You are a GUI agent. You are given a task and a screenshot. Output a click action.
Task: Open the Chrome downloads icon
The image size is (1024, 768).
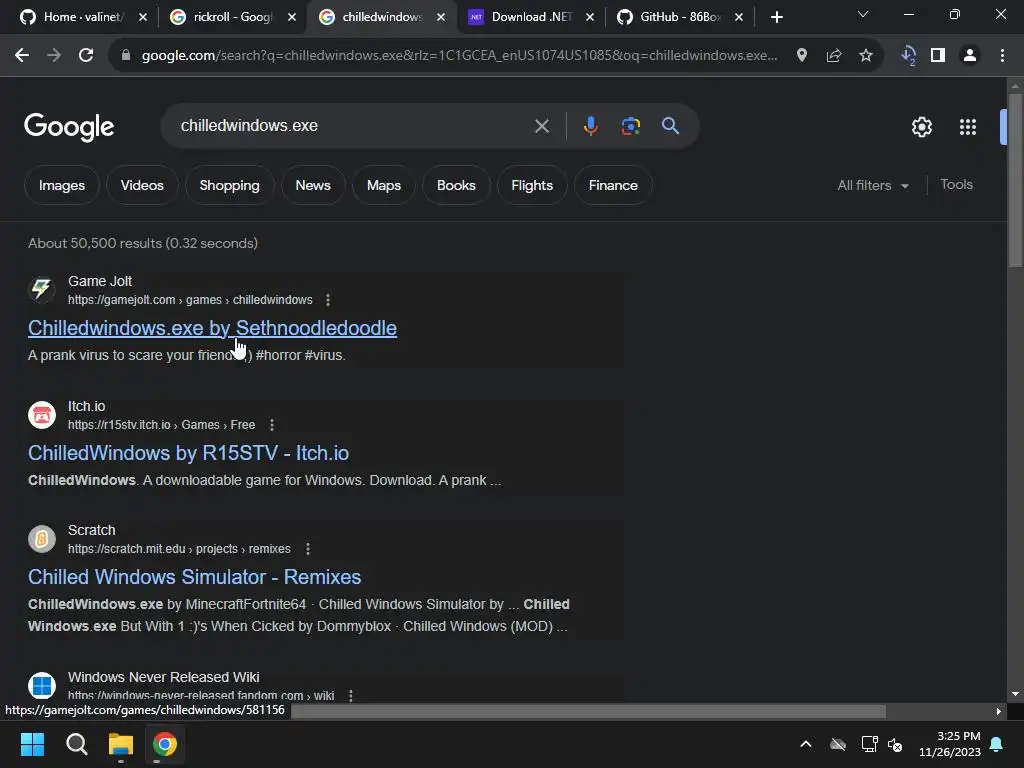pyautogui.click(x=908, y=56)
